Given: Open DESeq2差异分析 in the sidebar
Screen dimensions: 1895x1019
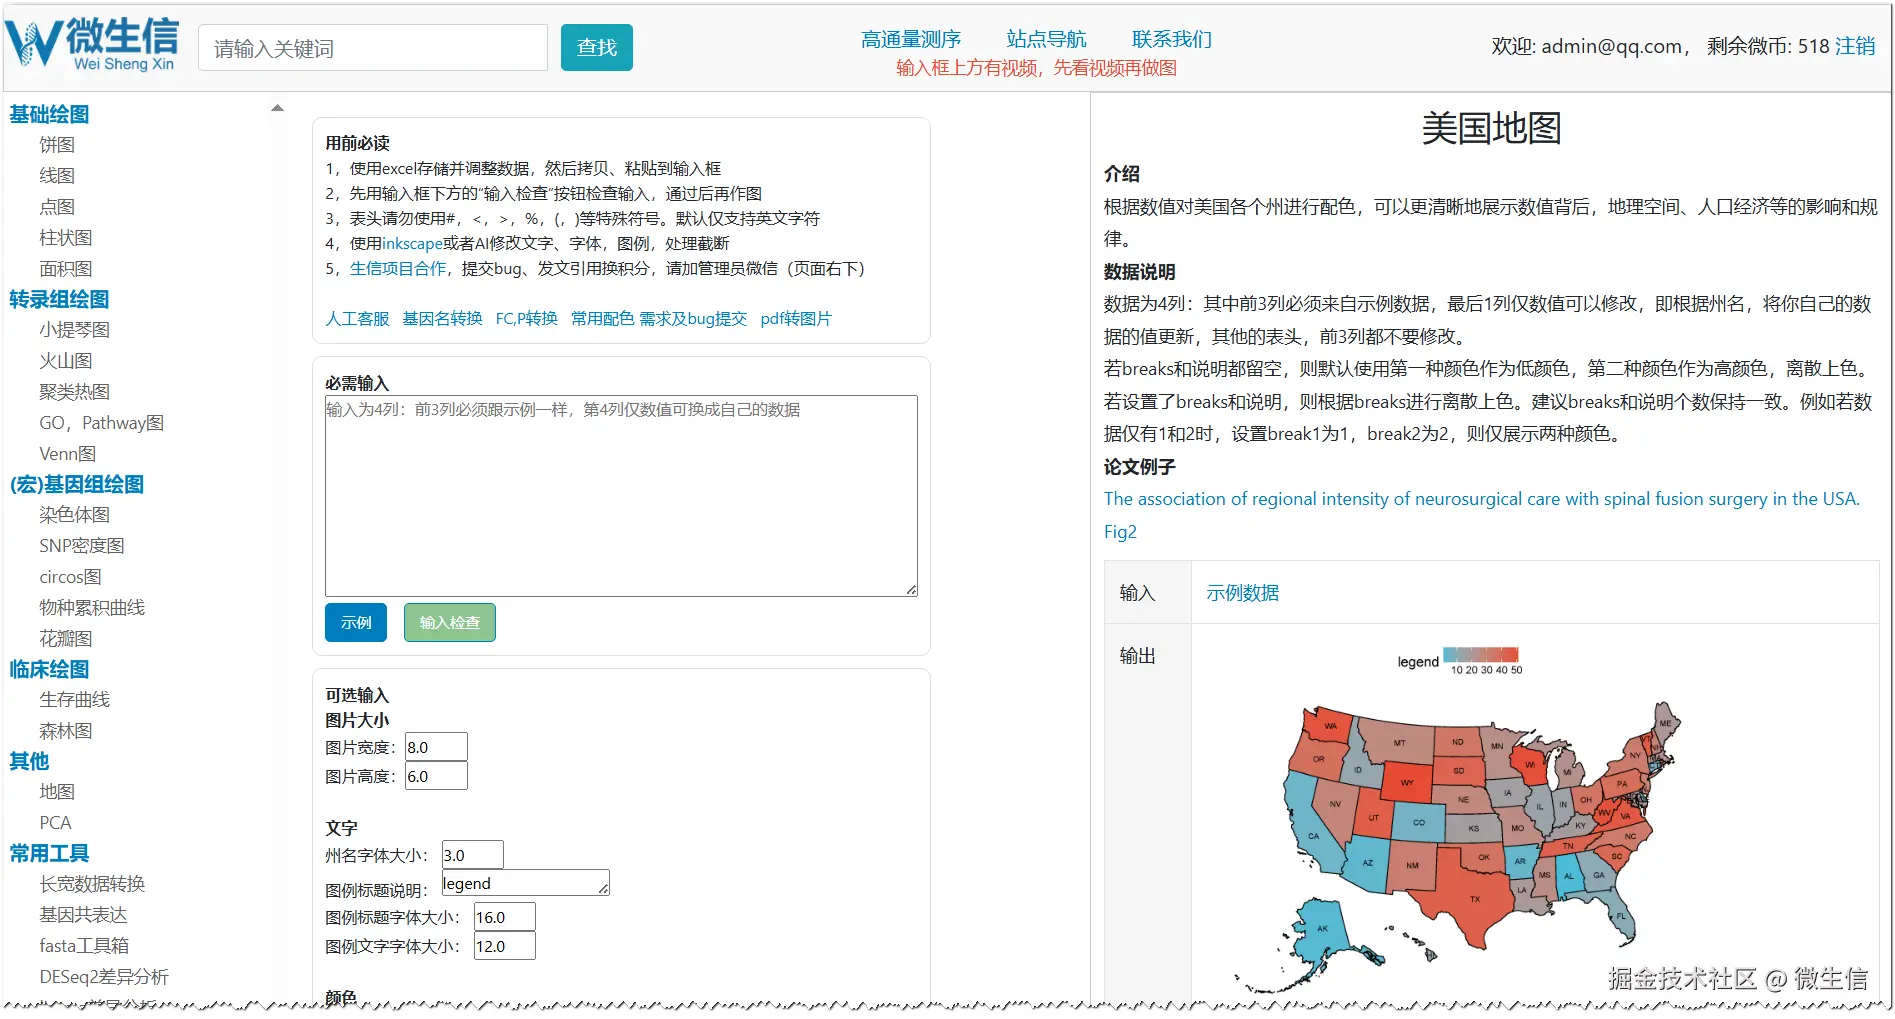Looking at the screenshot, I should click(104, 977).
